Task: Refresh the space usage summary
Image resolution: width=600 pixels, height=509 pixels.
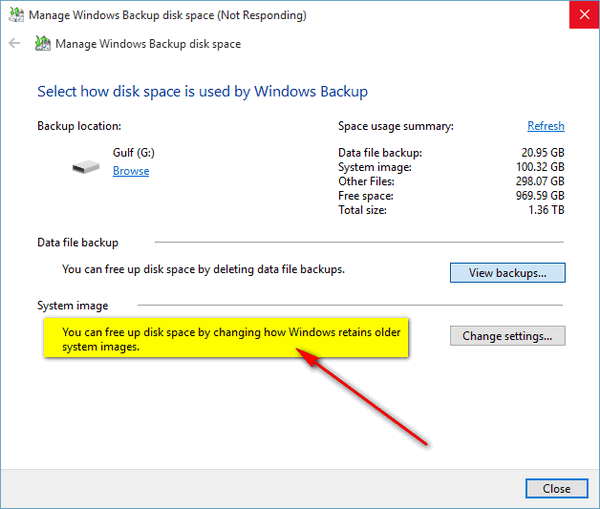Action: (x=546, y=126)
